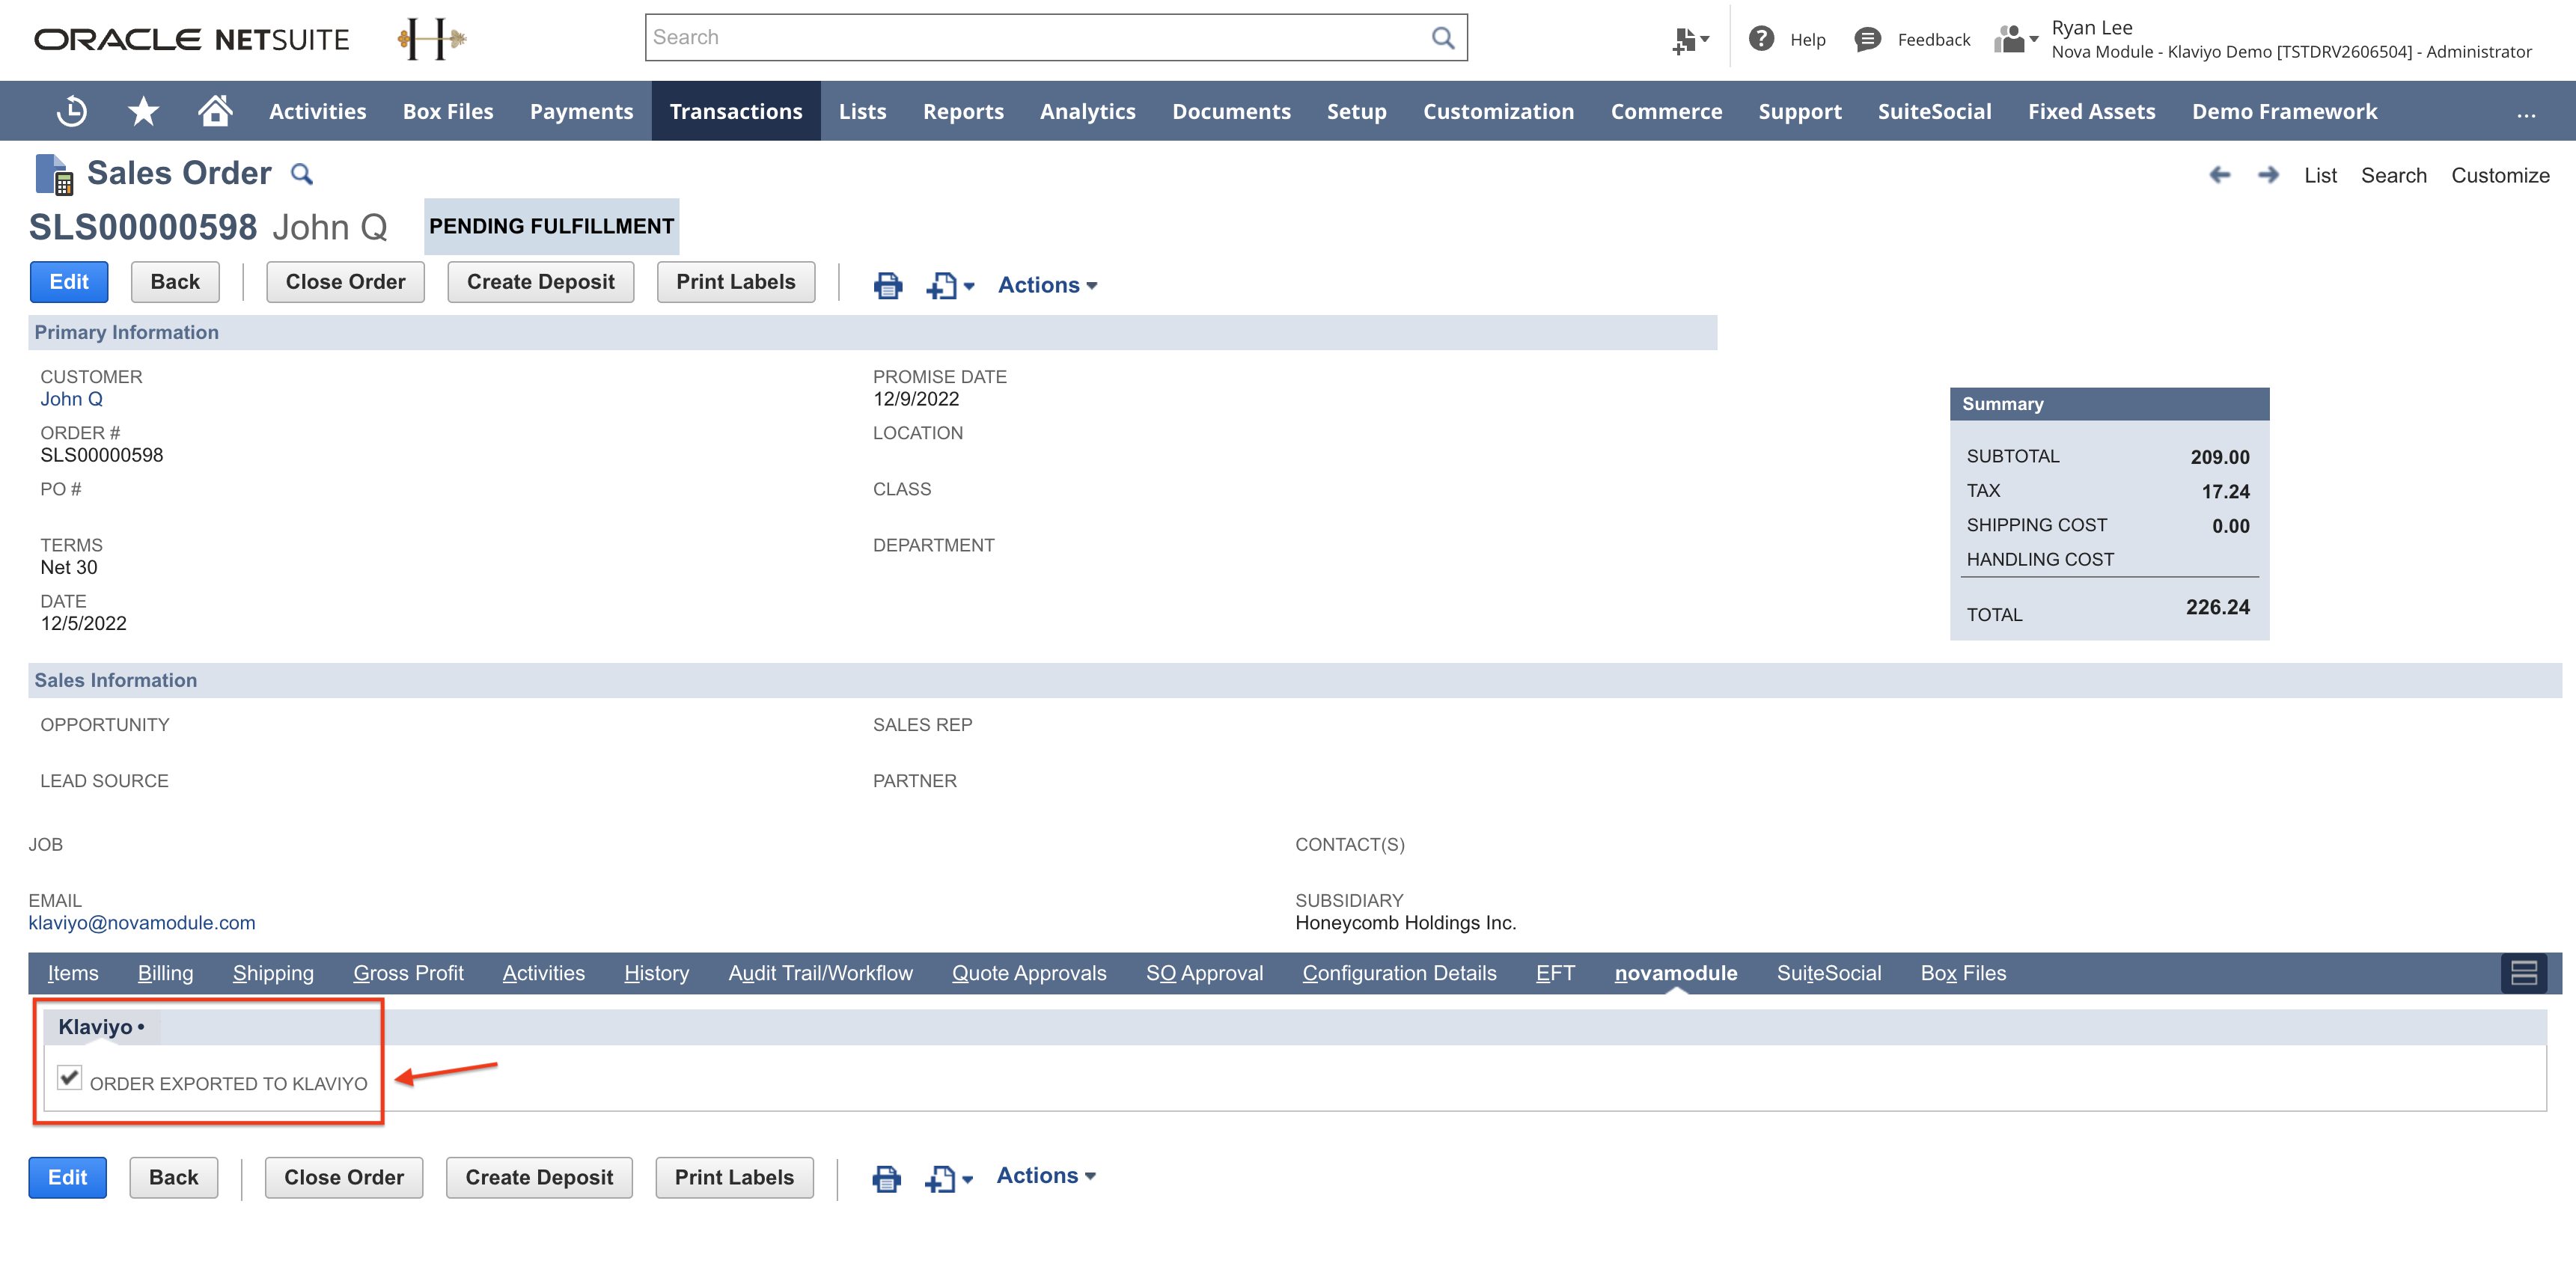Switch to the Billing subtab
2576x1287 pixels.
click(x=165, y=973)
